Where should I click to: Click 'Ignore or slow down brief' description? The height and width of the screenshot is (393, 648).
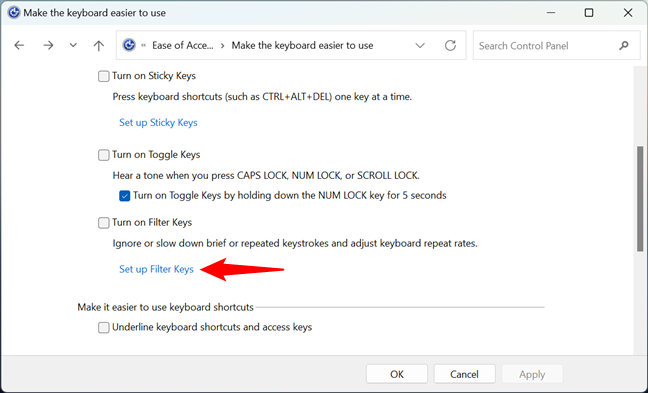tap(295, 243)
